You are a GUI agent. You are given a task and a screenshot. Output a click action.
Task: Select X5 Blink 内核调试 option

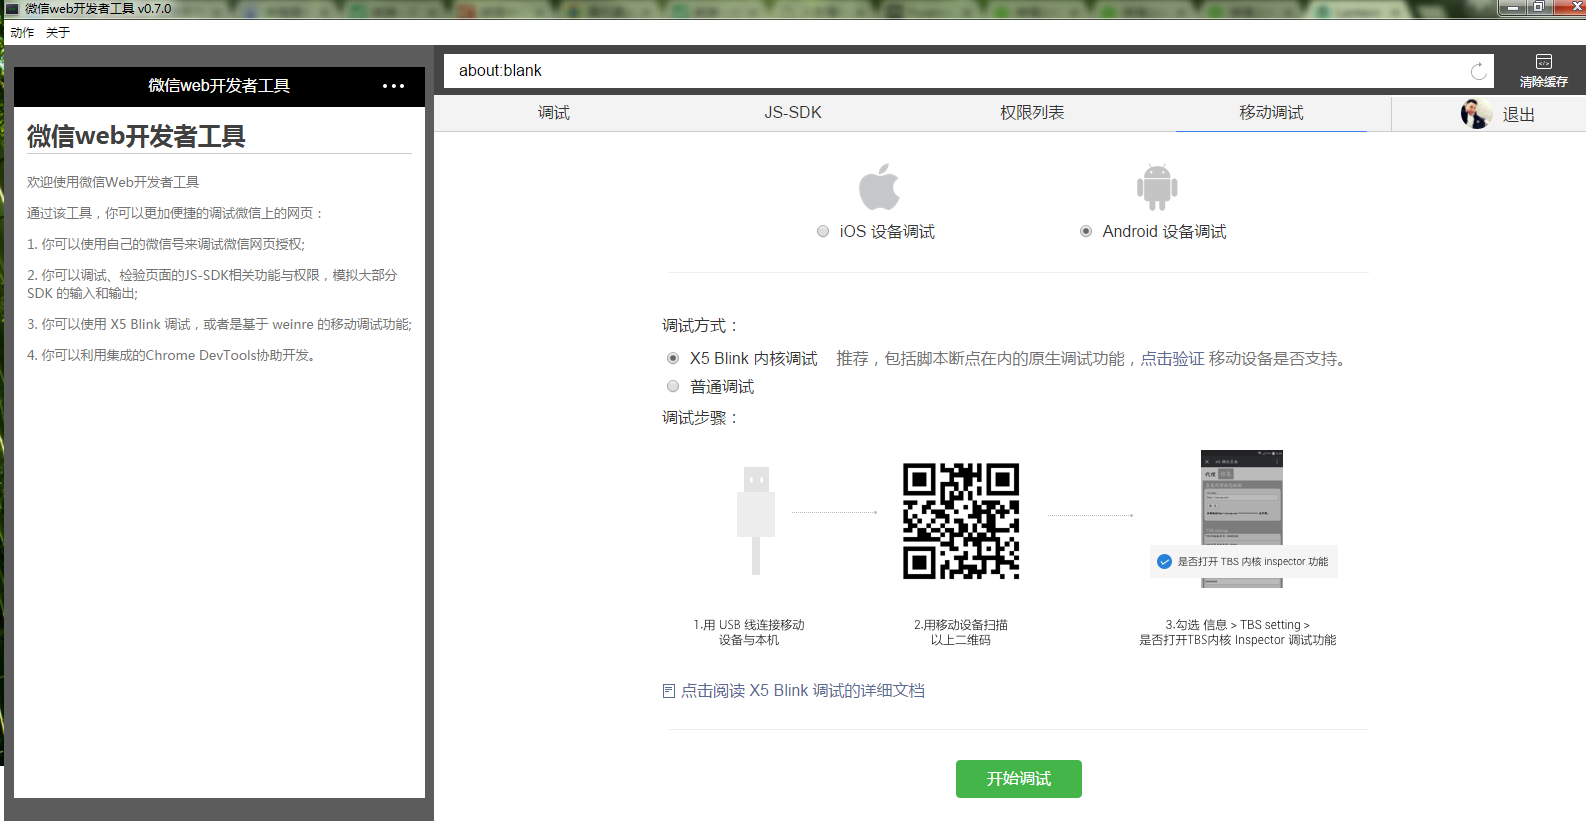click(673, 358)
